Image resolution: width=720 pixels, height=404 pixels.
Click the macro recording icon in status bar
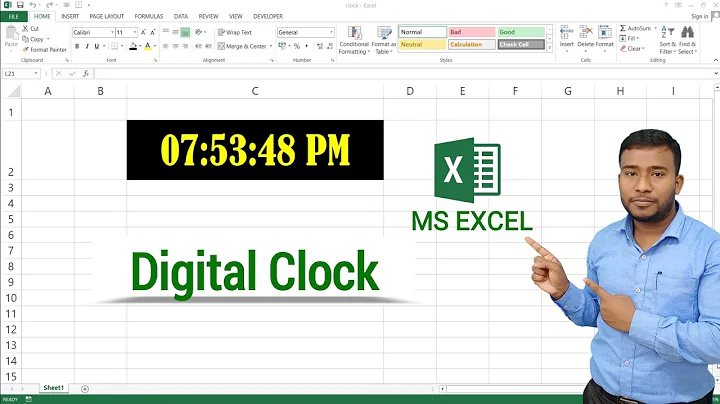28,399
